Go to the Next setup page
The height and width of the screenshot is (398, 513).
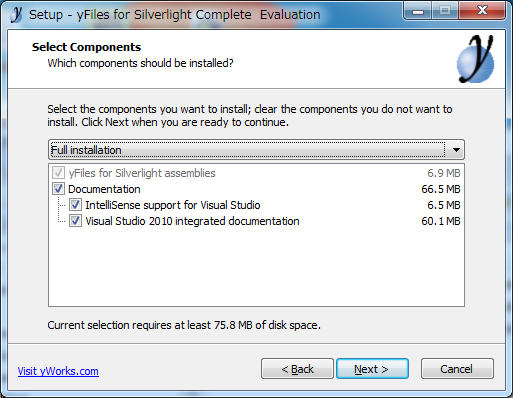pyautogui.click(x=372, y=369)
